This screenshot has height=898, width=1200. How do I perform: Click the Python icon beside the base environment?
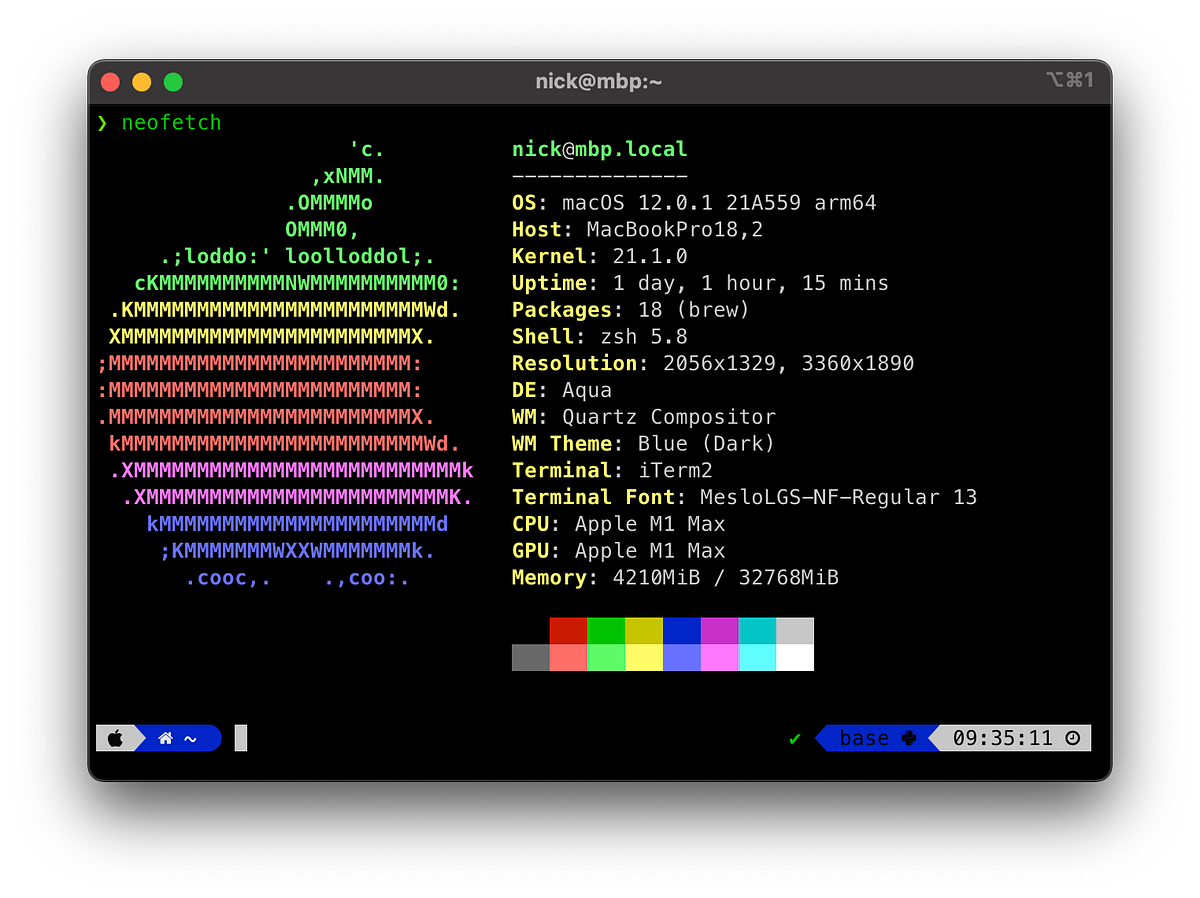pos(908,738)
